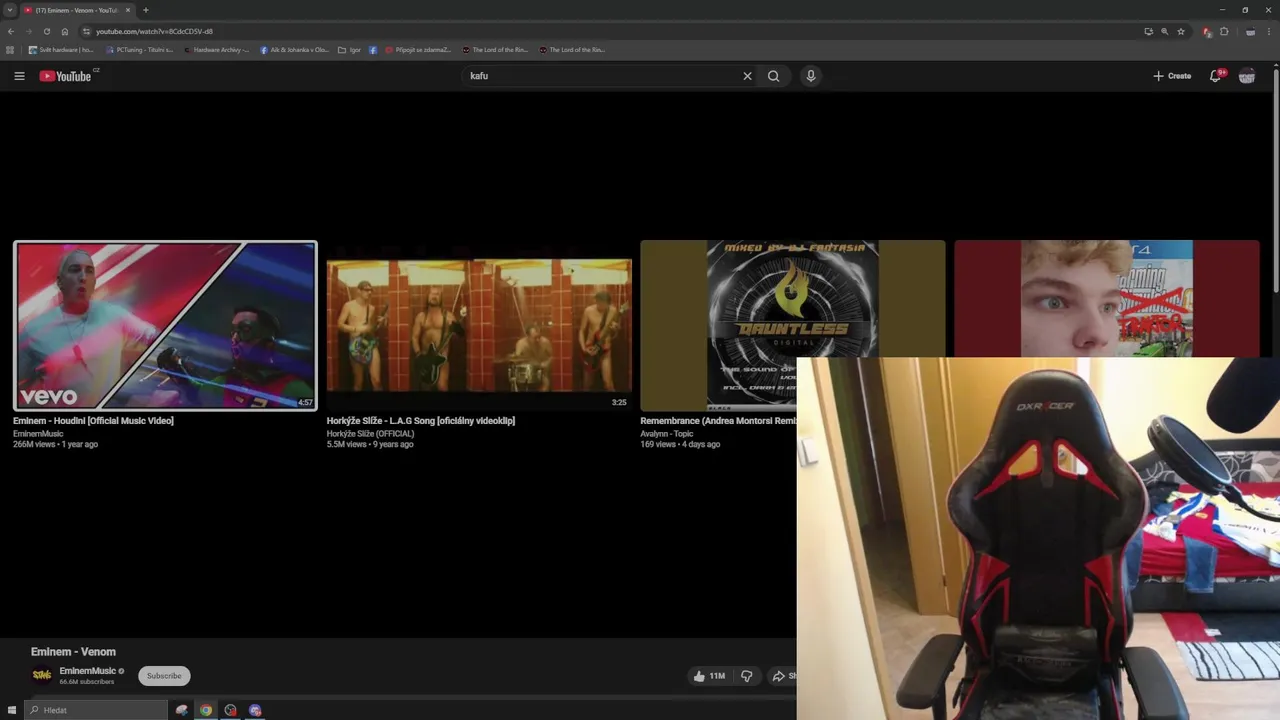Open Horkýže Slíže - L.A.G Song title

(421, 421)
